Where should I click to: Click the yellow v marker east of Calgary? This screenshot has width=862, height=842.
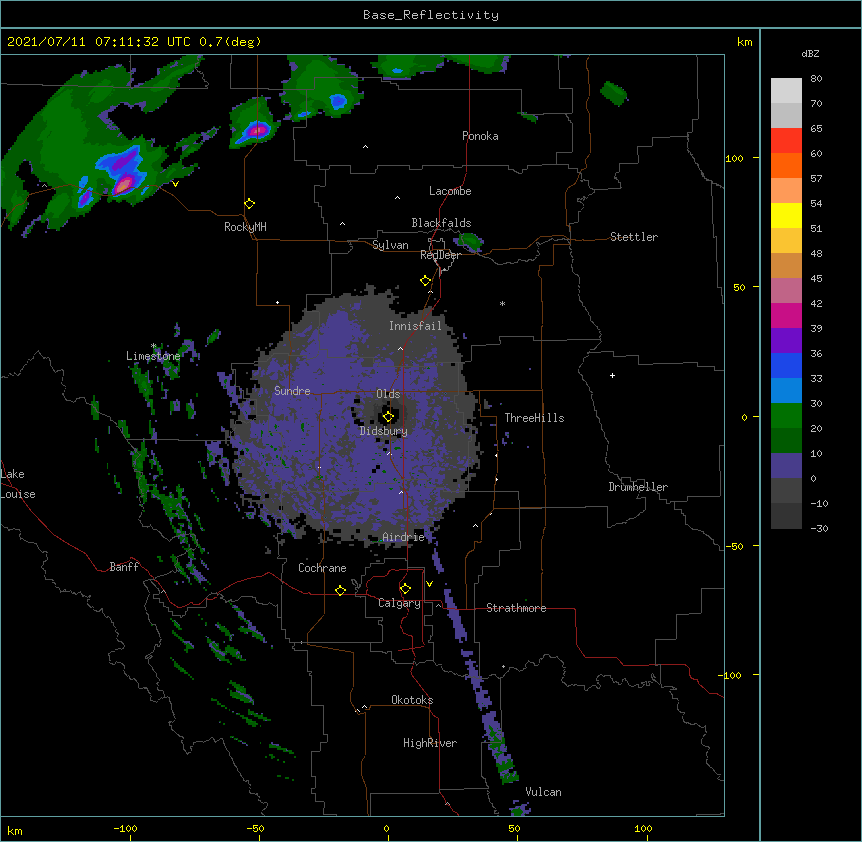tap(429, 584)
